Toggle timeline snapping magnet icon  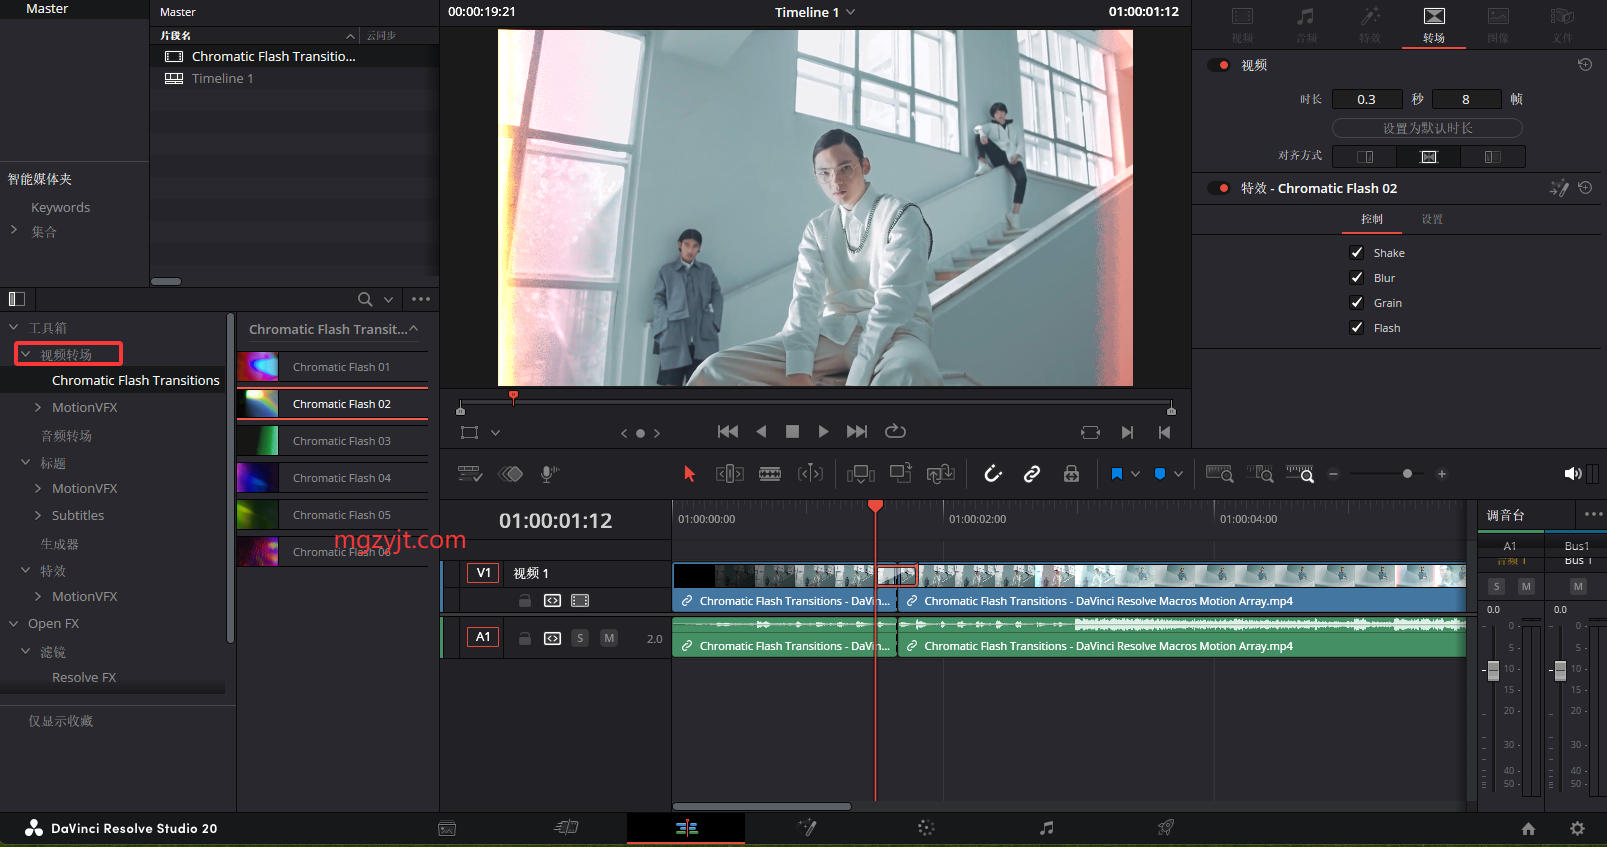coord(993,474)
